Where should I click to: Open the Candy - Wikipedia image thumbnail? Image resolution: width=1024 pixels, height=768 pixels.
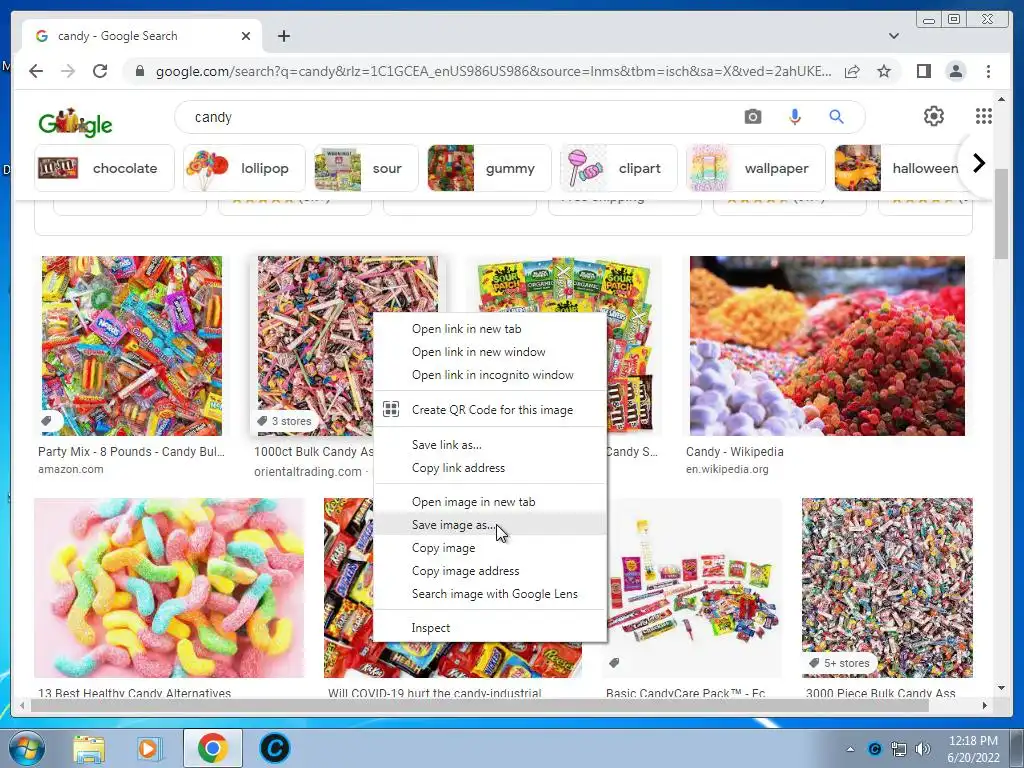pyautogui.click(x=827, y=345)
